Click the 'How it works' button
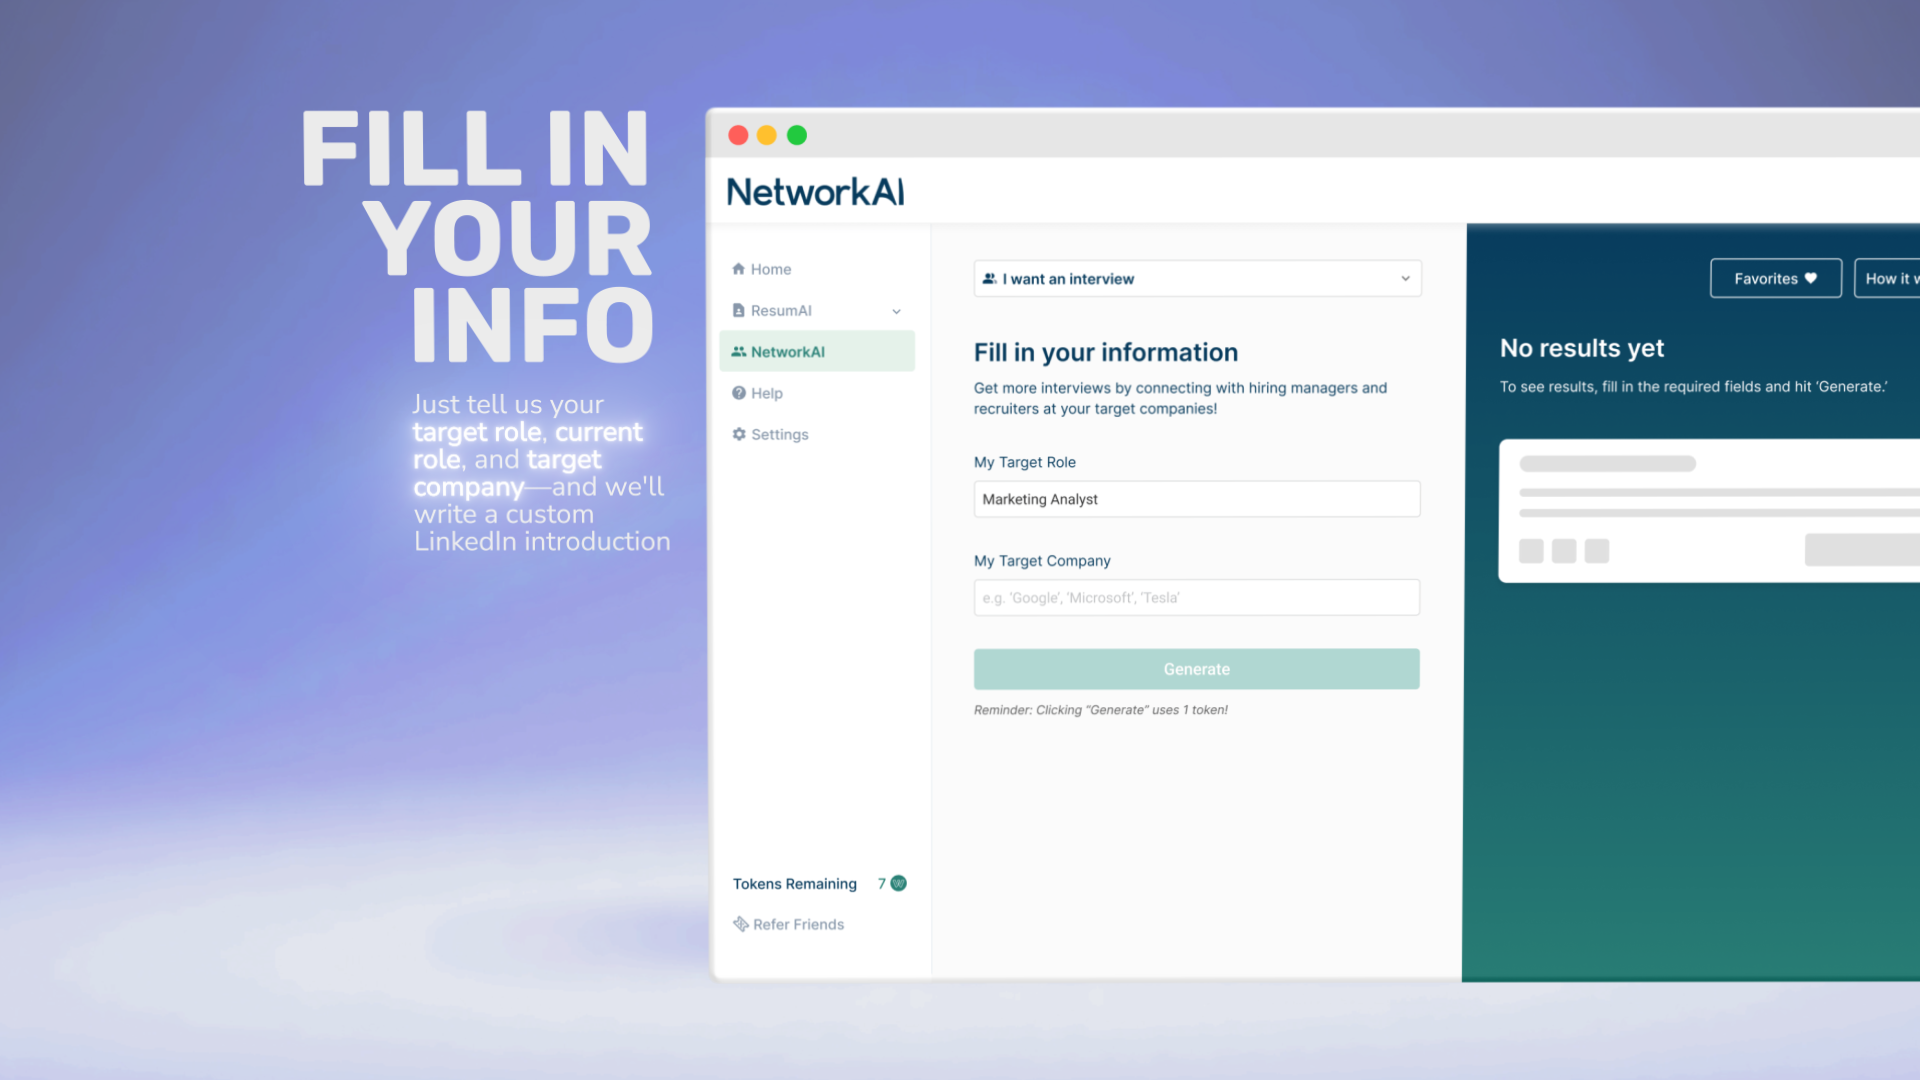The height and width of the screenshot is (1080, 1920). click(1888, 279)
